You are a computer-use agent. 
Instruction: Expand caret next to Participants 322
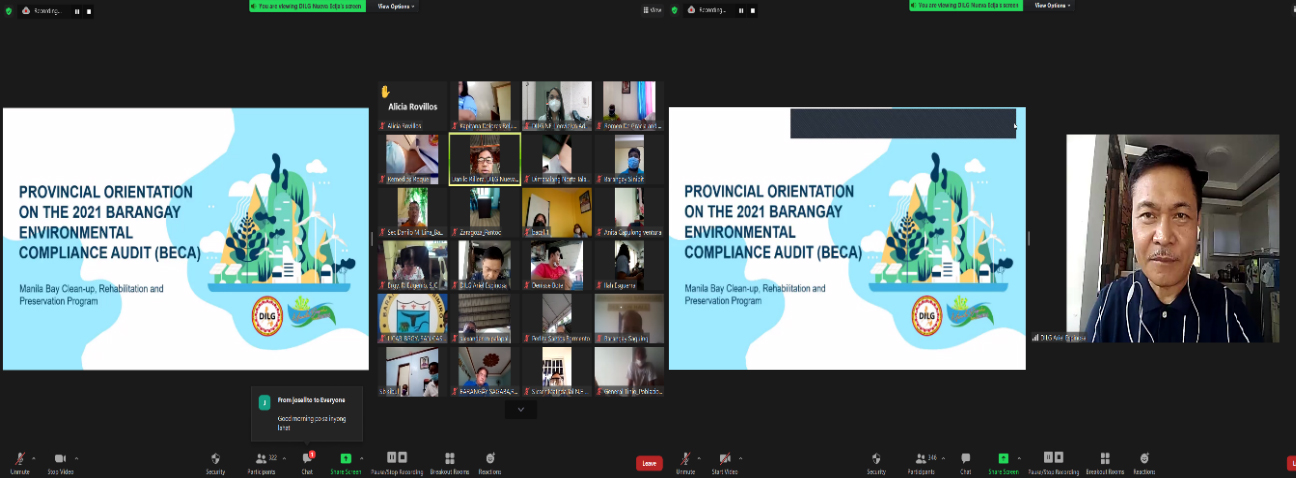(284, 458)
